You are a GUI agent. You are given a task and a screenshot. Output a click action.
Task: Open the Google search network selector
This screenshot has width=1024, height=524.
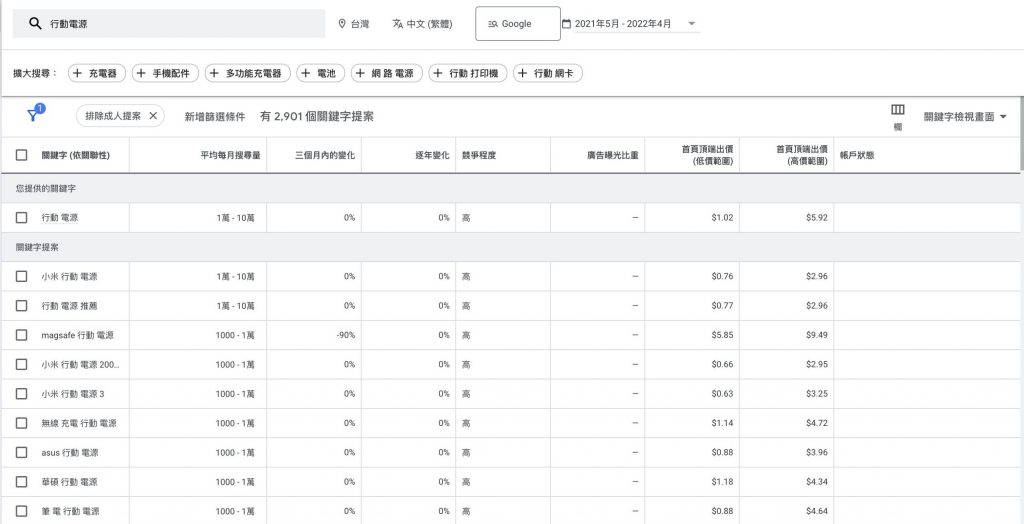click(518, 24)
